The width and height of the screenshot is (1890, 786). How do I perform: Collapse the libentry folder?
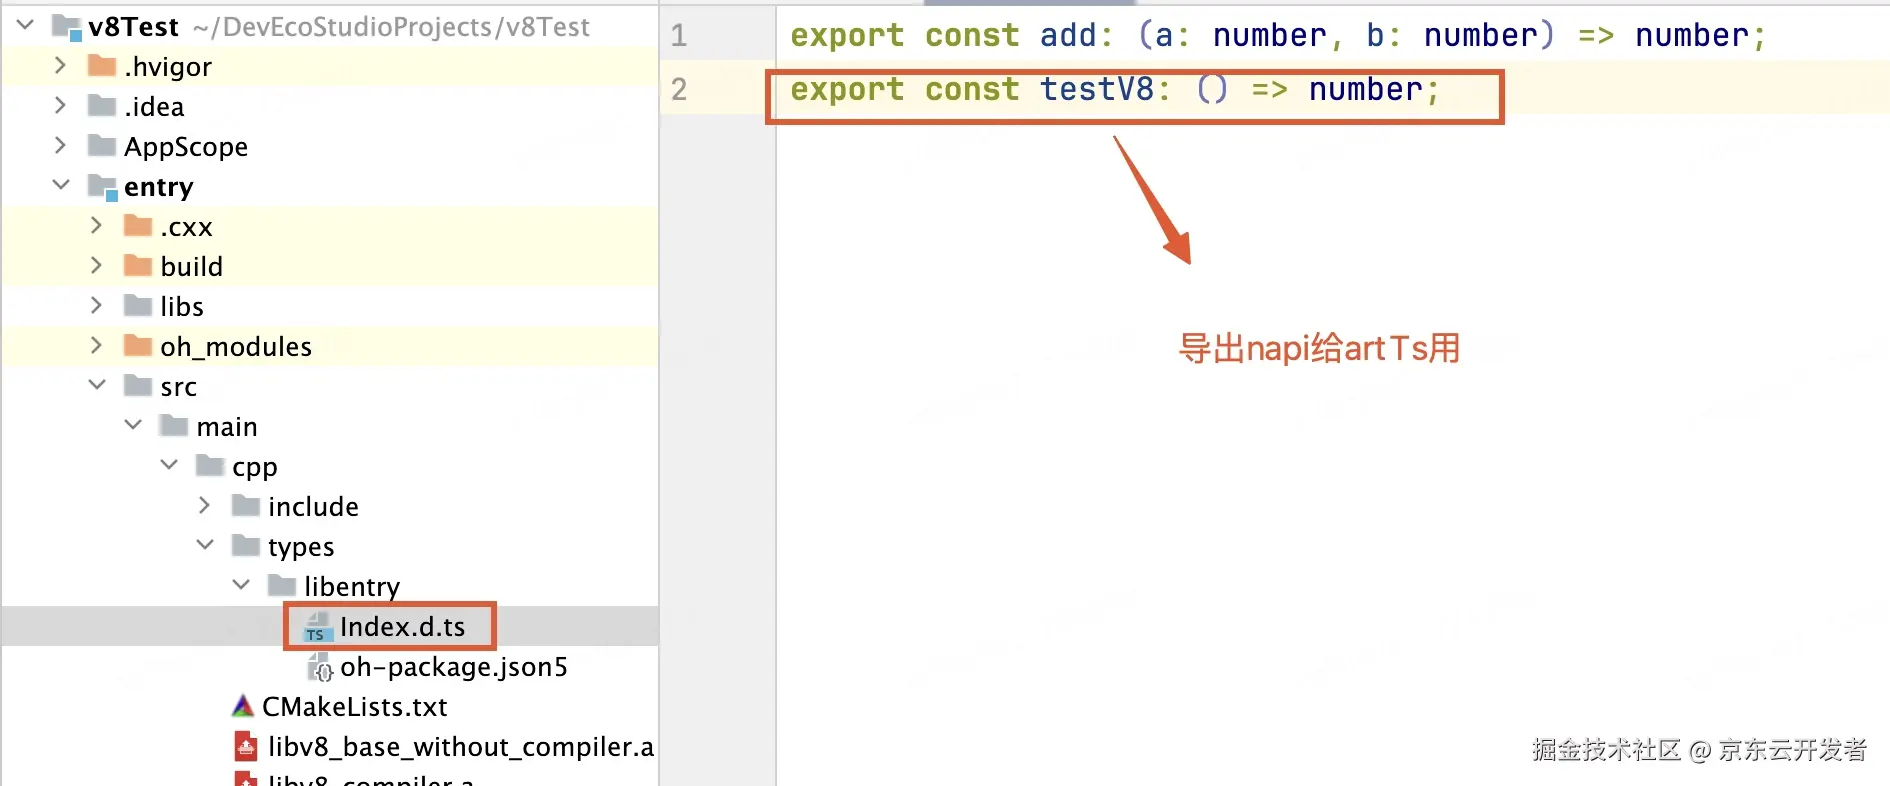pos(241,585)
